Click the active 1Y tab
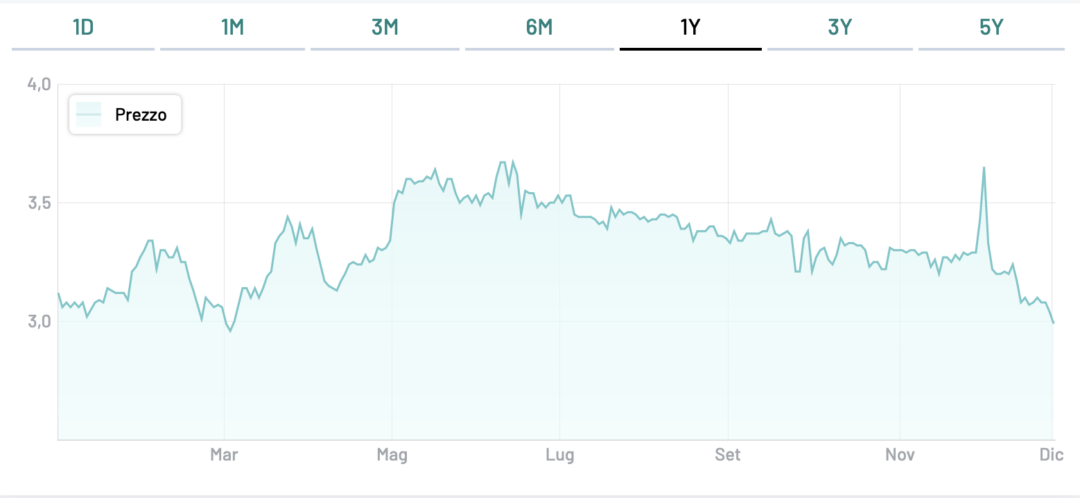Screen dimensions: 1080x498 click(690, 27)
